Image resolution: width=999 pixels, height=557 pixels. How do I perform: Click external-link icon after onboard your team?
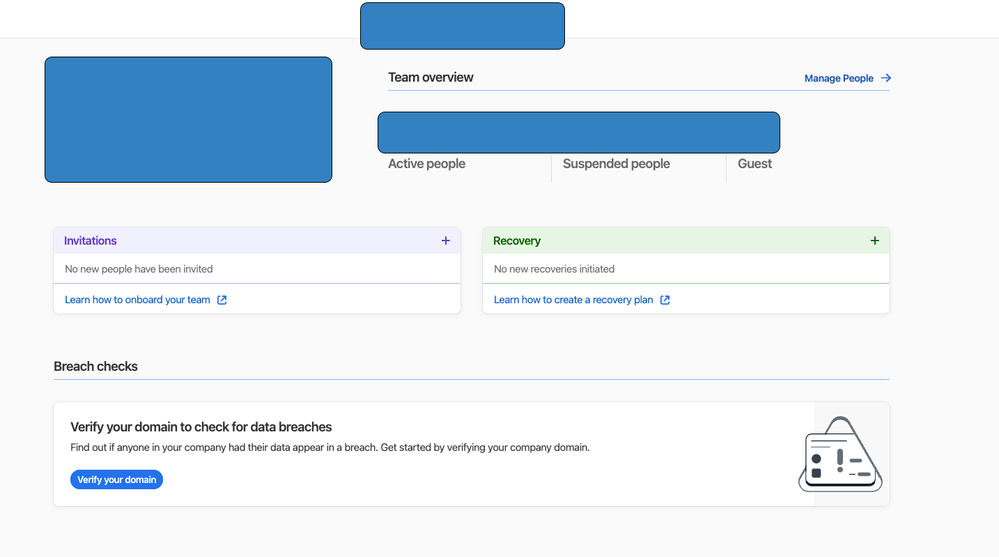coord(222,300)
